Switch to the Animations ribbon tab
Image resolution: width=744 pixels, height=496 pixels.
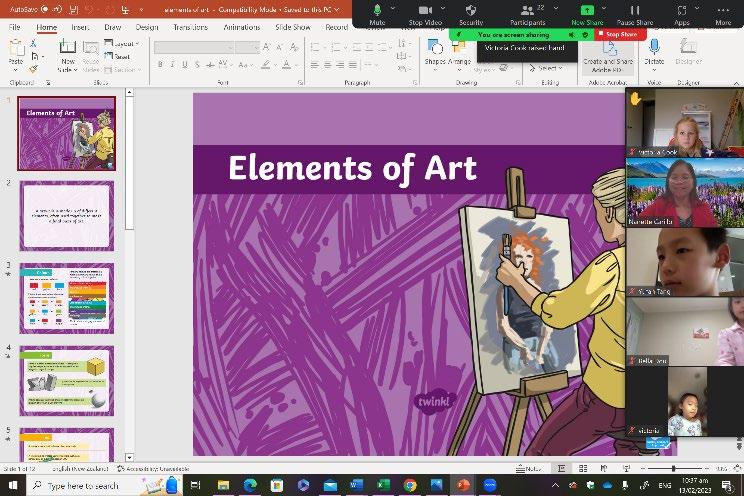click(242, 27)
